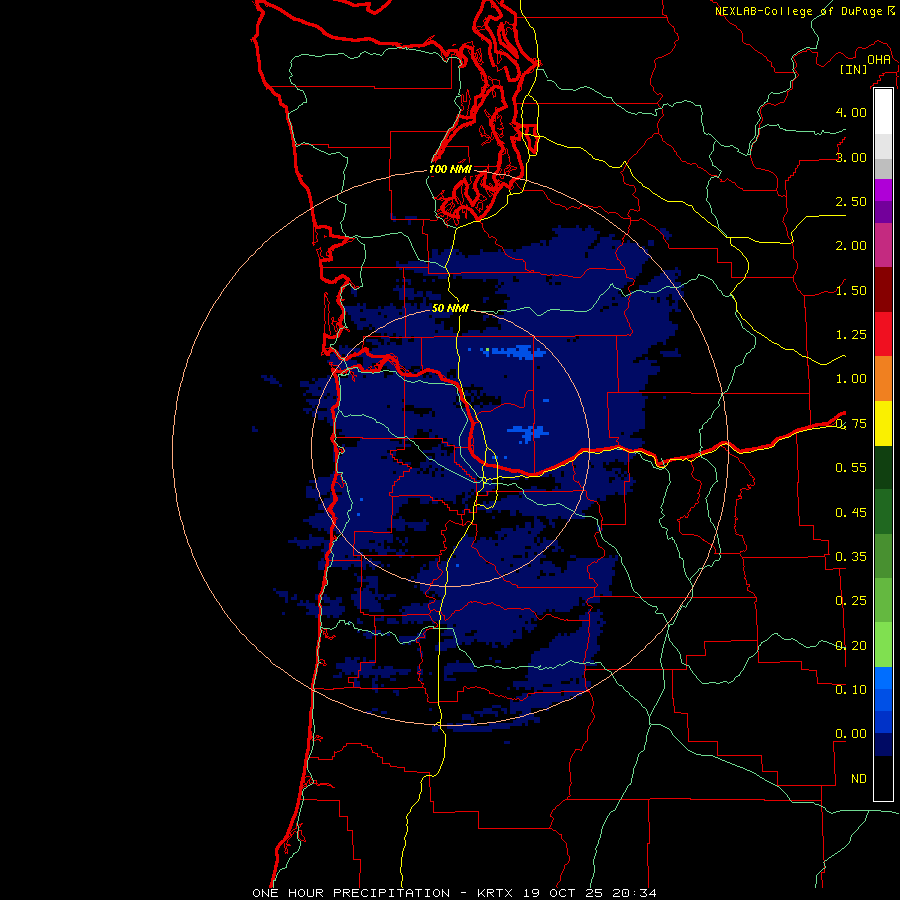Click the ND legend label
The width and height of the screenshot is (900, 900).
coord(859,779)
